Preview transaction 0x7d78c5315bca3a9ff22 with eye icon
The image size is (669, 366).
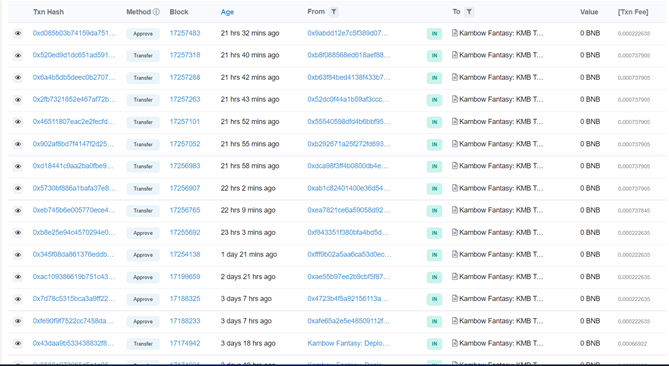[17, 299]
